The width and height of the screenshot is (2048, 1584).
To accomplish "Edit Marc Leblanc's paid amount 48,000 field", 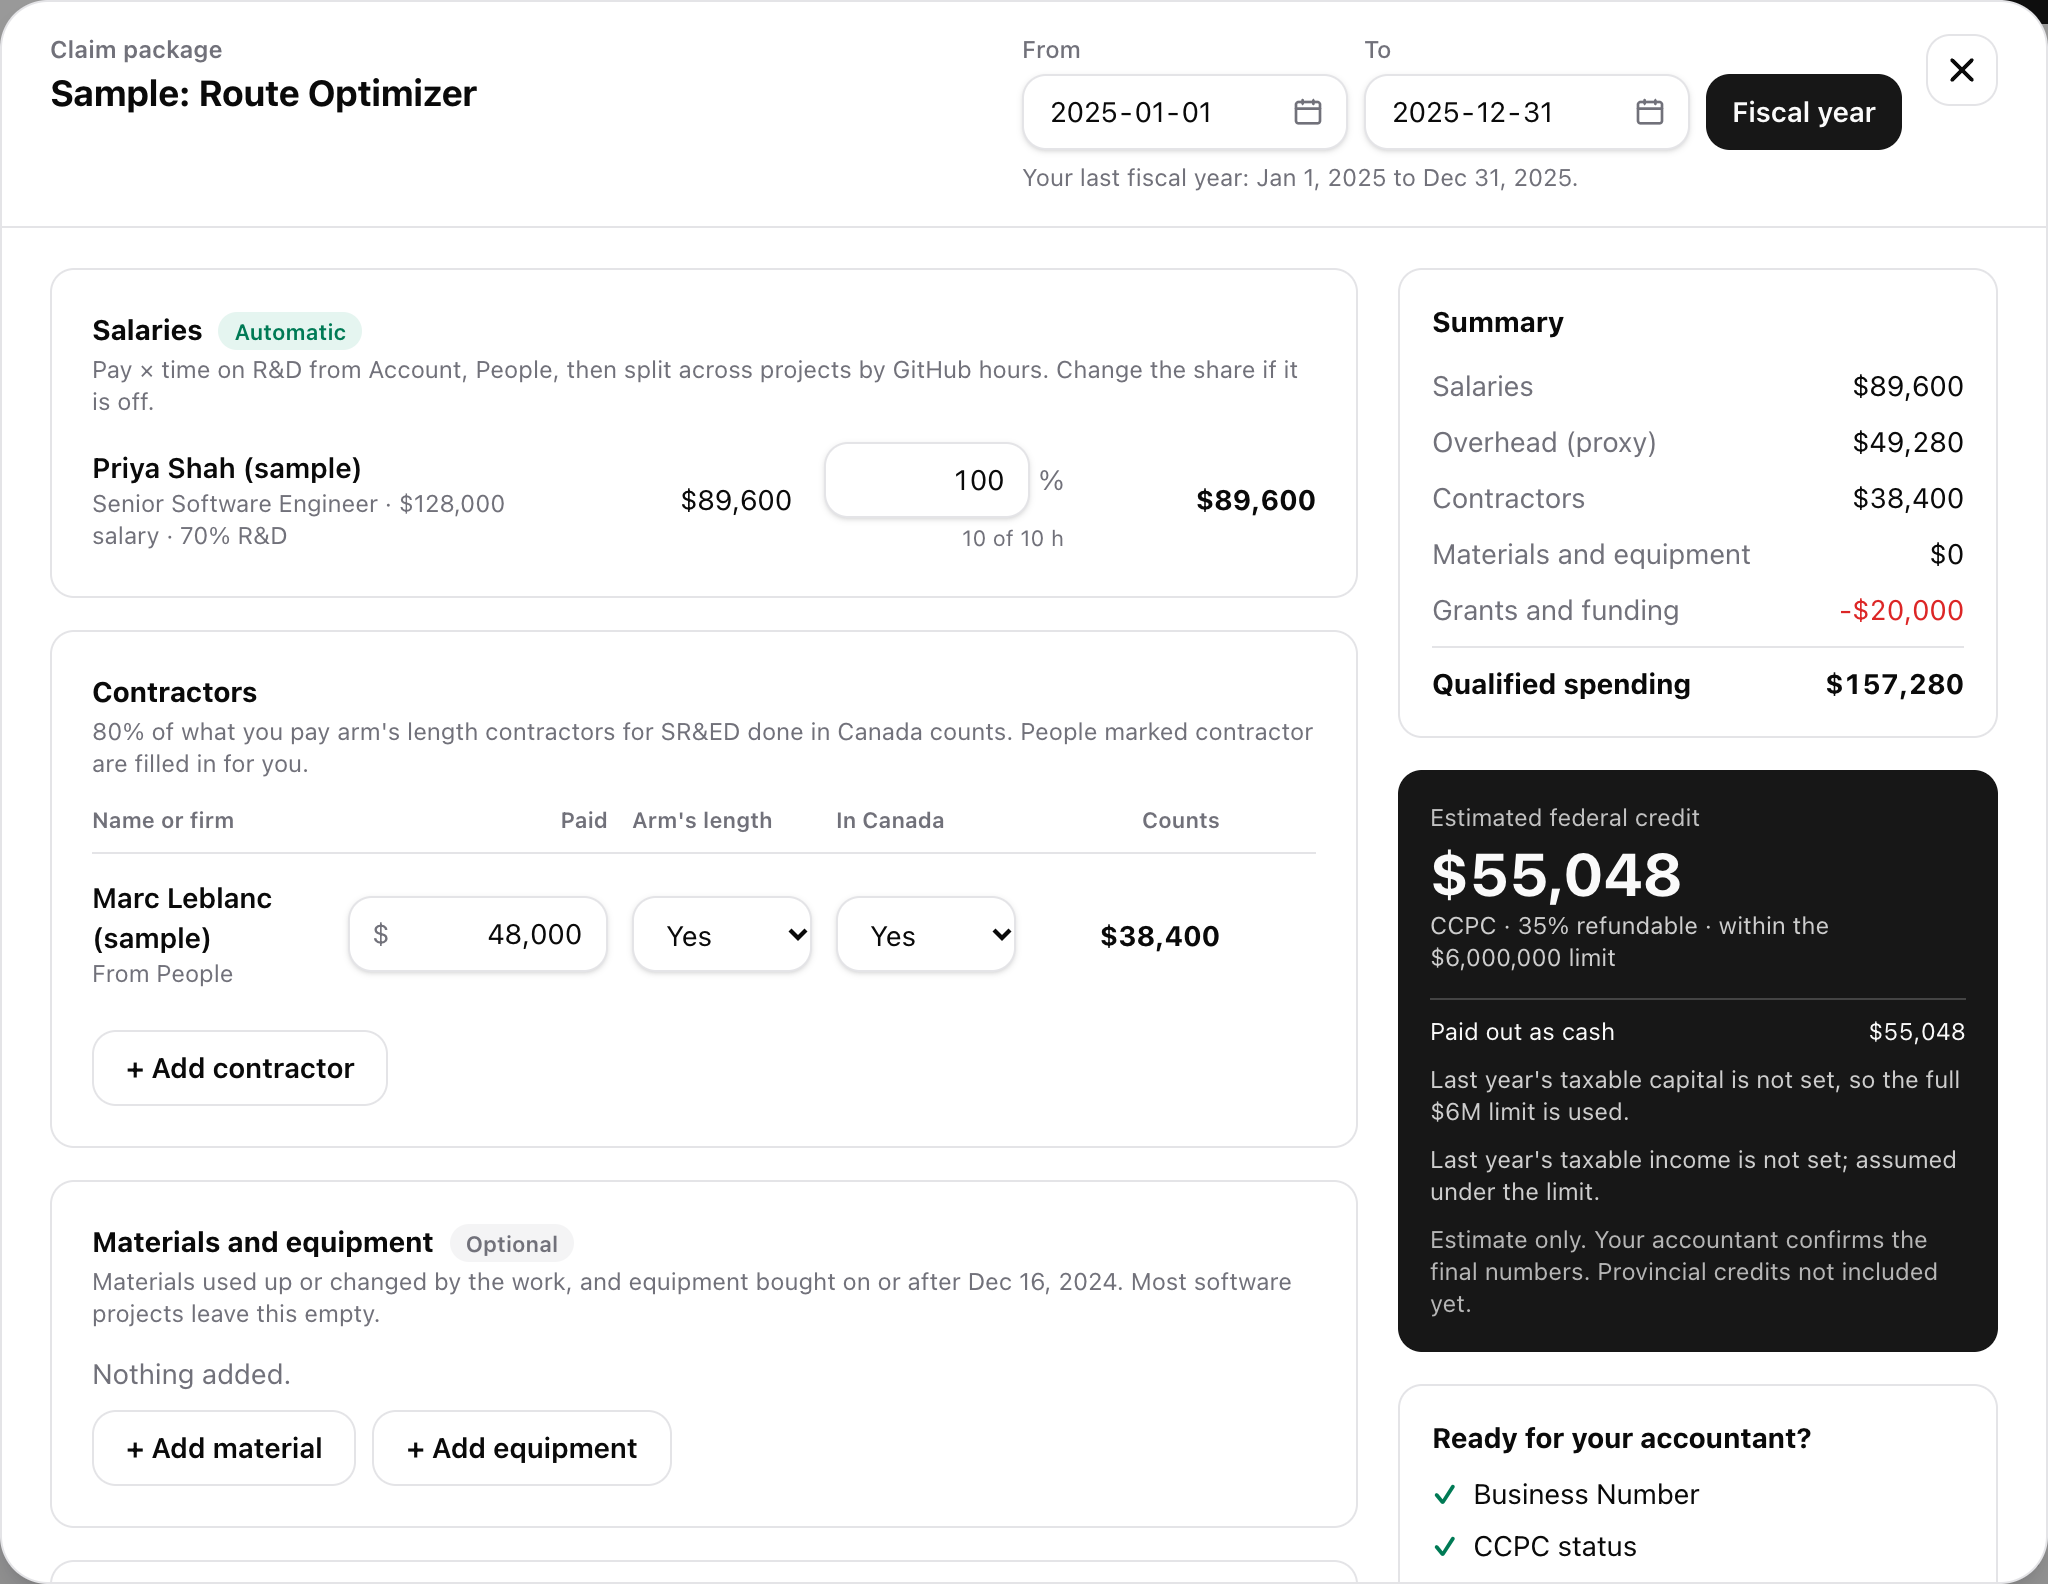I will tap(478, 934).
